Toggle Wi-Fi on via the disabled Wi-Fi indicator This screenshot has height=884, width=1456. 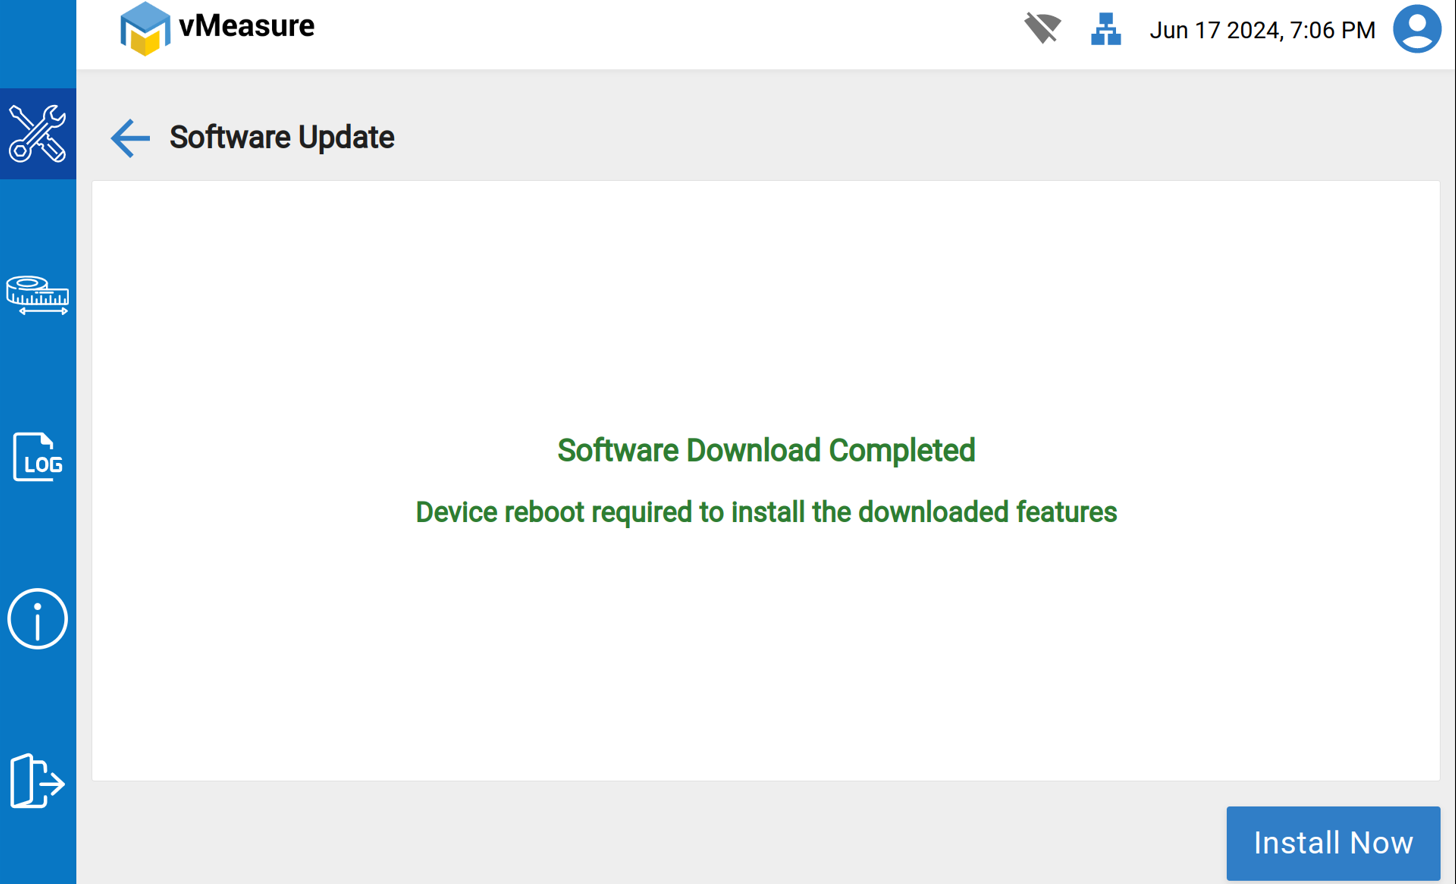1043,30
